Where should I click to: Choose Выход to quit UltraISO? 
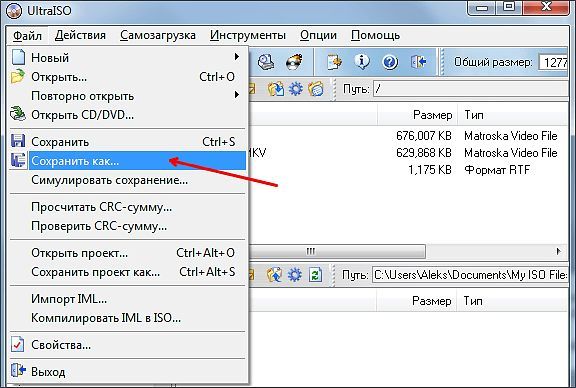[x=127, y=371]
